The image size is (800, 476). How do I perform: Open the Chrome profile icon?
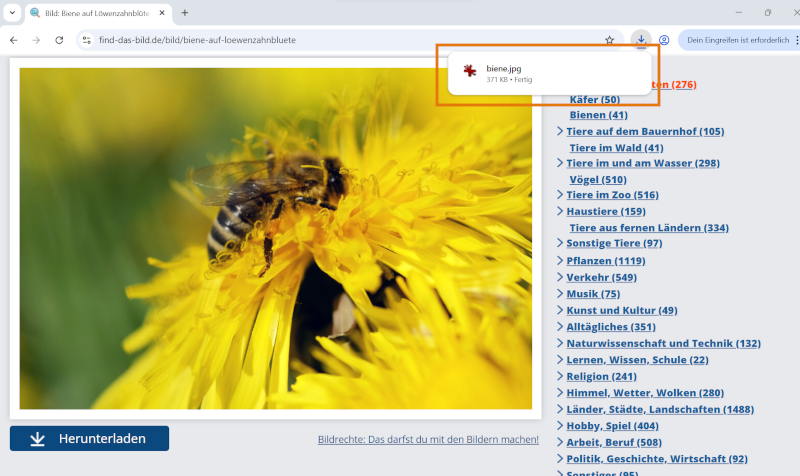(x=664, y=40)
